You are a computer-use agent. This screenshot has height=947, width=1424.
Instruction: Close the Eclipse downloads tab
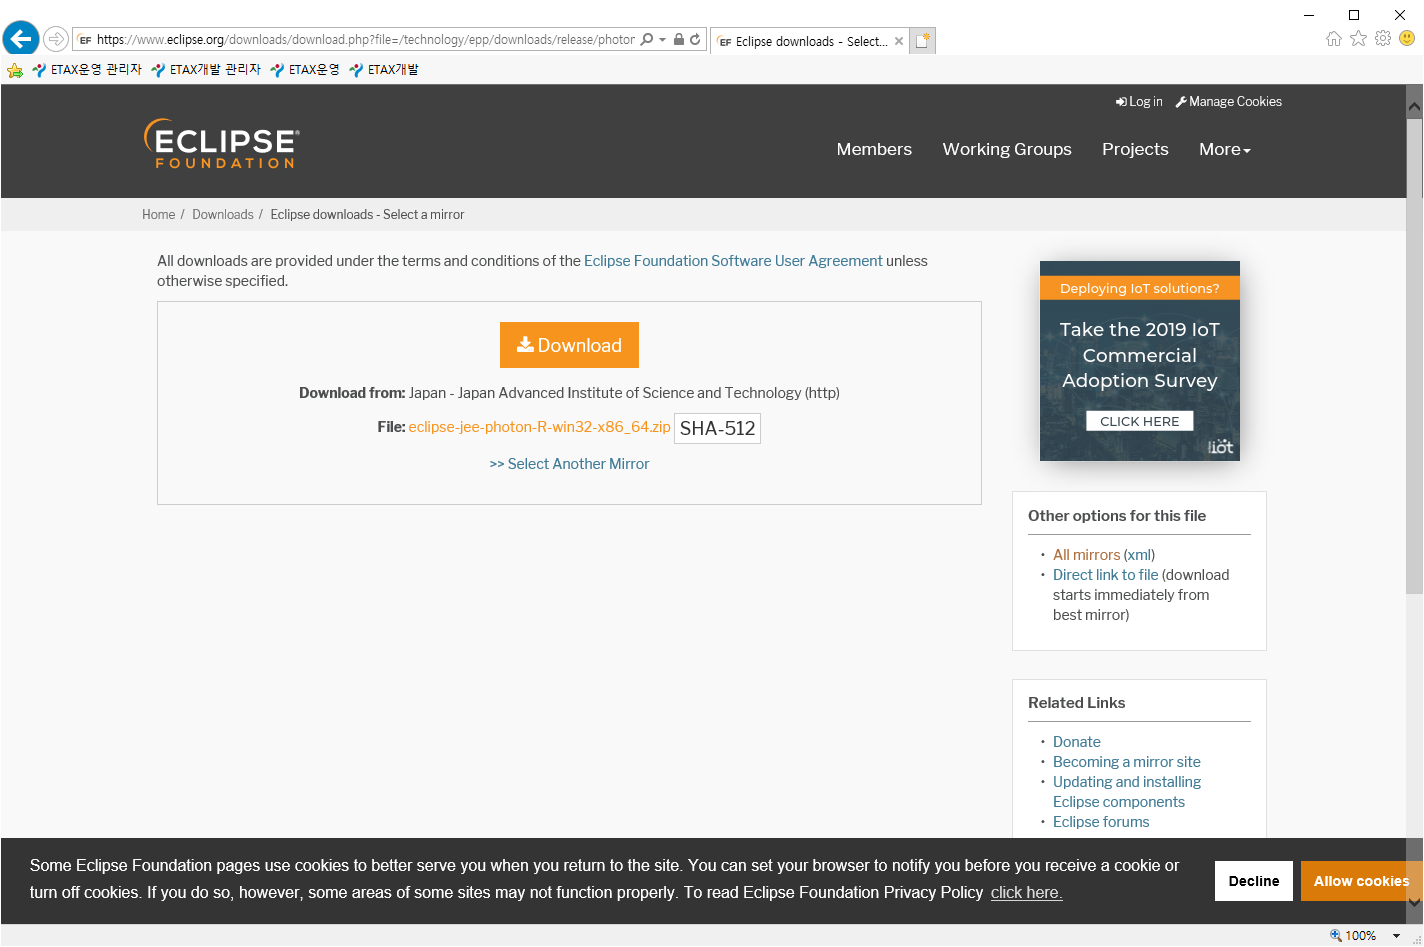[899, 41]
